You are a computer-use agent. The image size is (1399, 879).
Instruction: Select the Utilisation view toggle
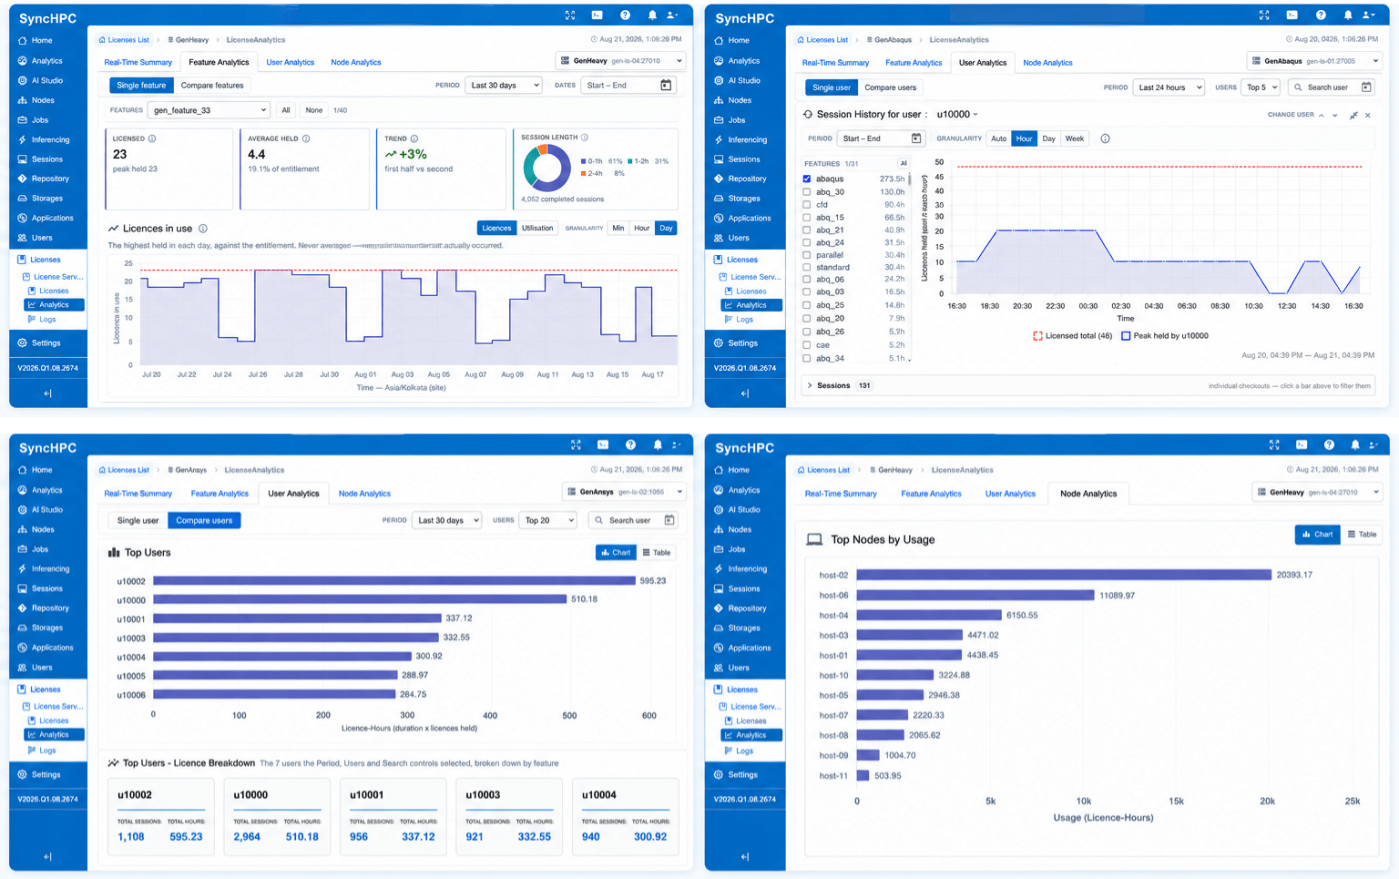(537, 228)
